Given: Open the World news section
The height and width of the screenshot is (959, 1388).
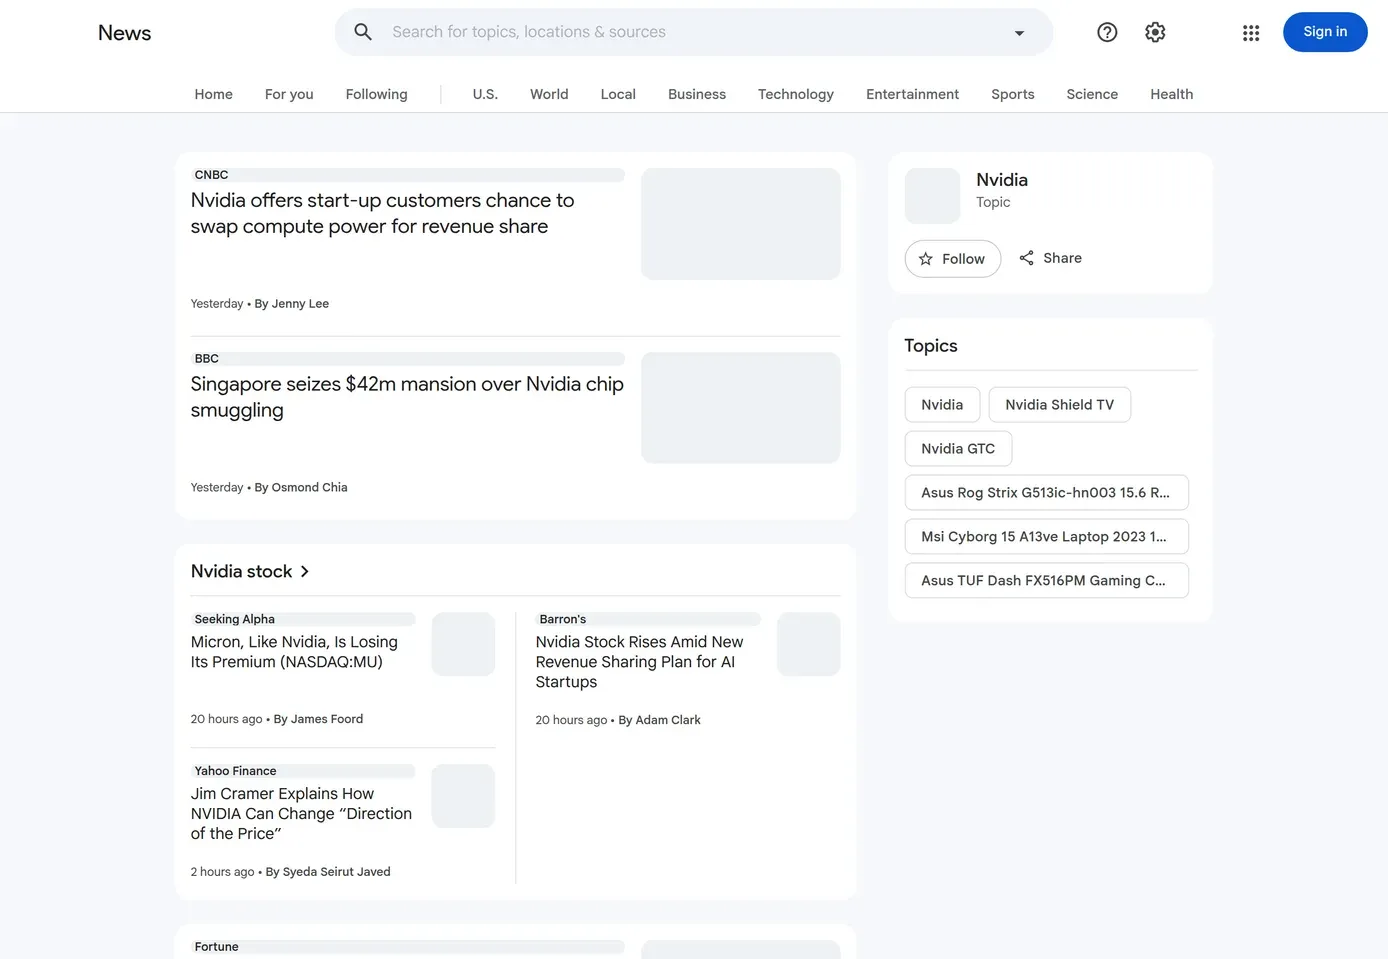Looking at the screenshot, I should coord(549,94).
